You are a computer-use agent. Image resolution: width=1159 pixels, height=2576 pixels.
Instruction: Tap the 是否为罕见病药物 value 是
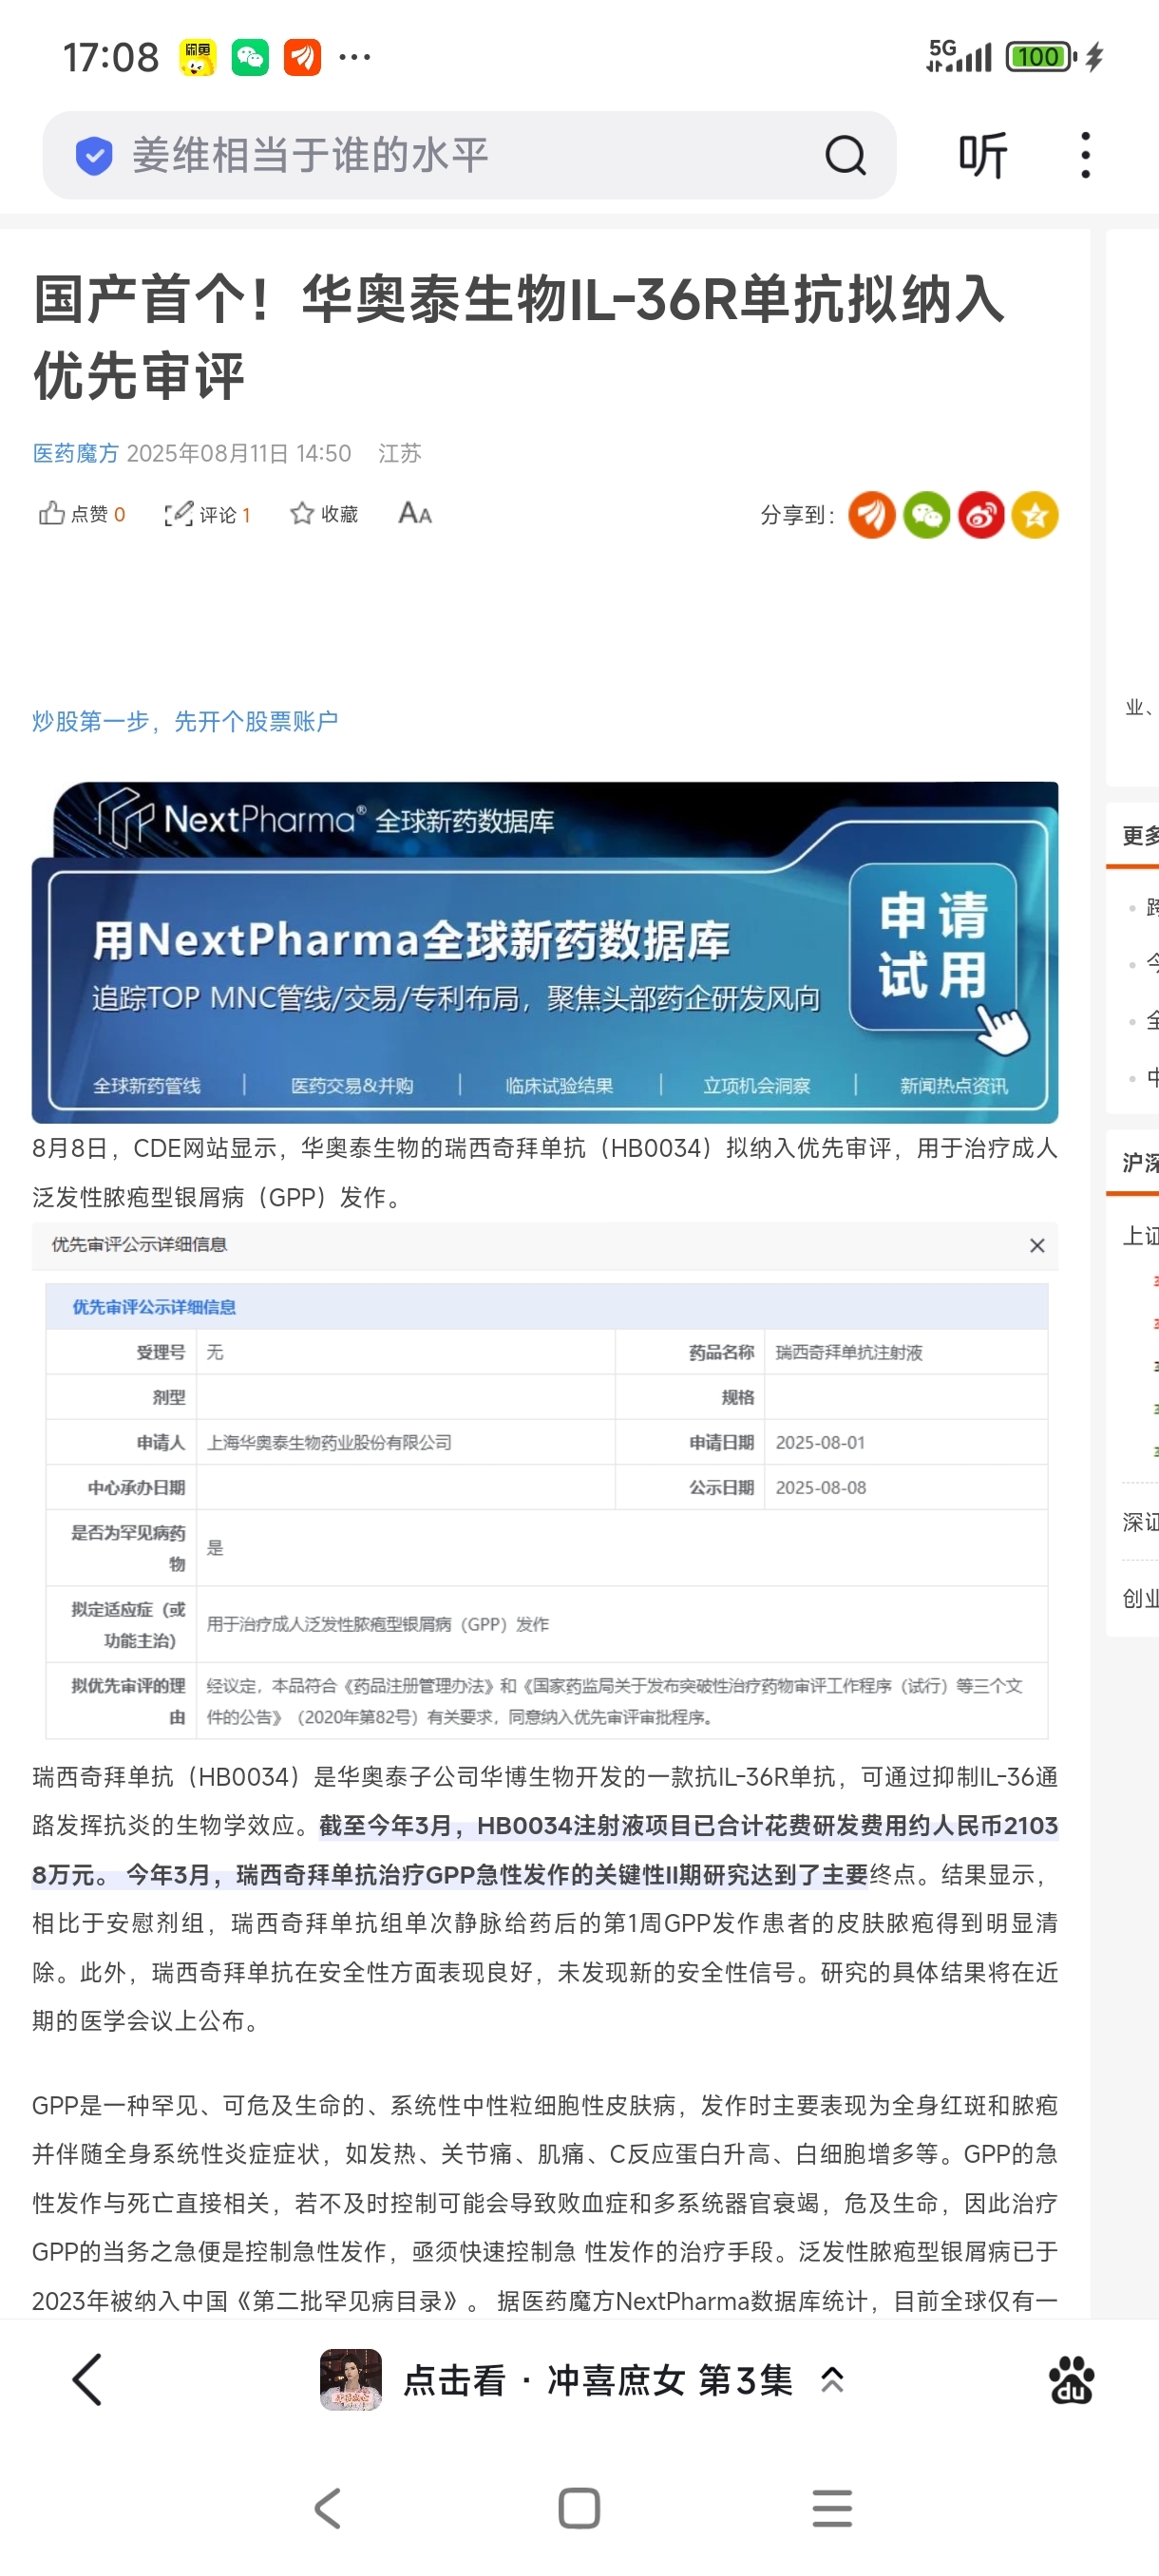tap(215, 1548)
